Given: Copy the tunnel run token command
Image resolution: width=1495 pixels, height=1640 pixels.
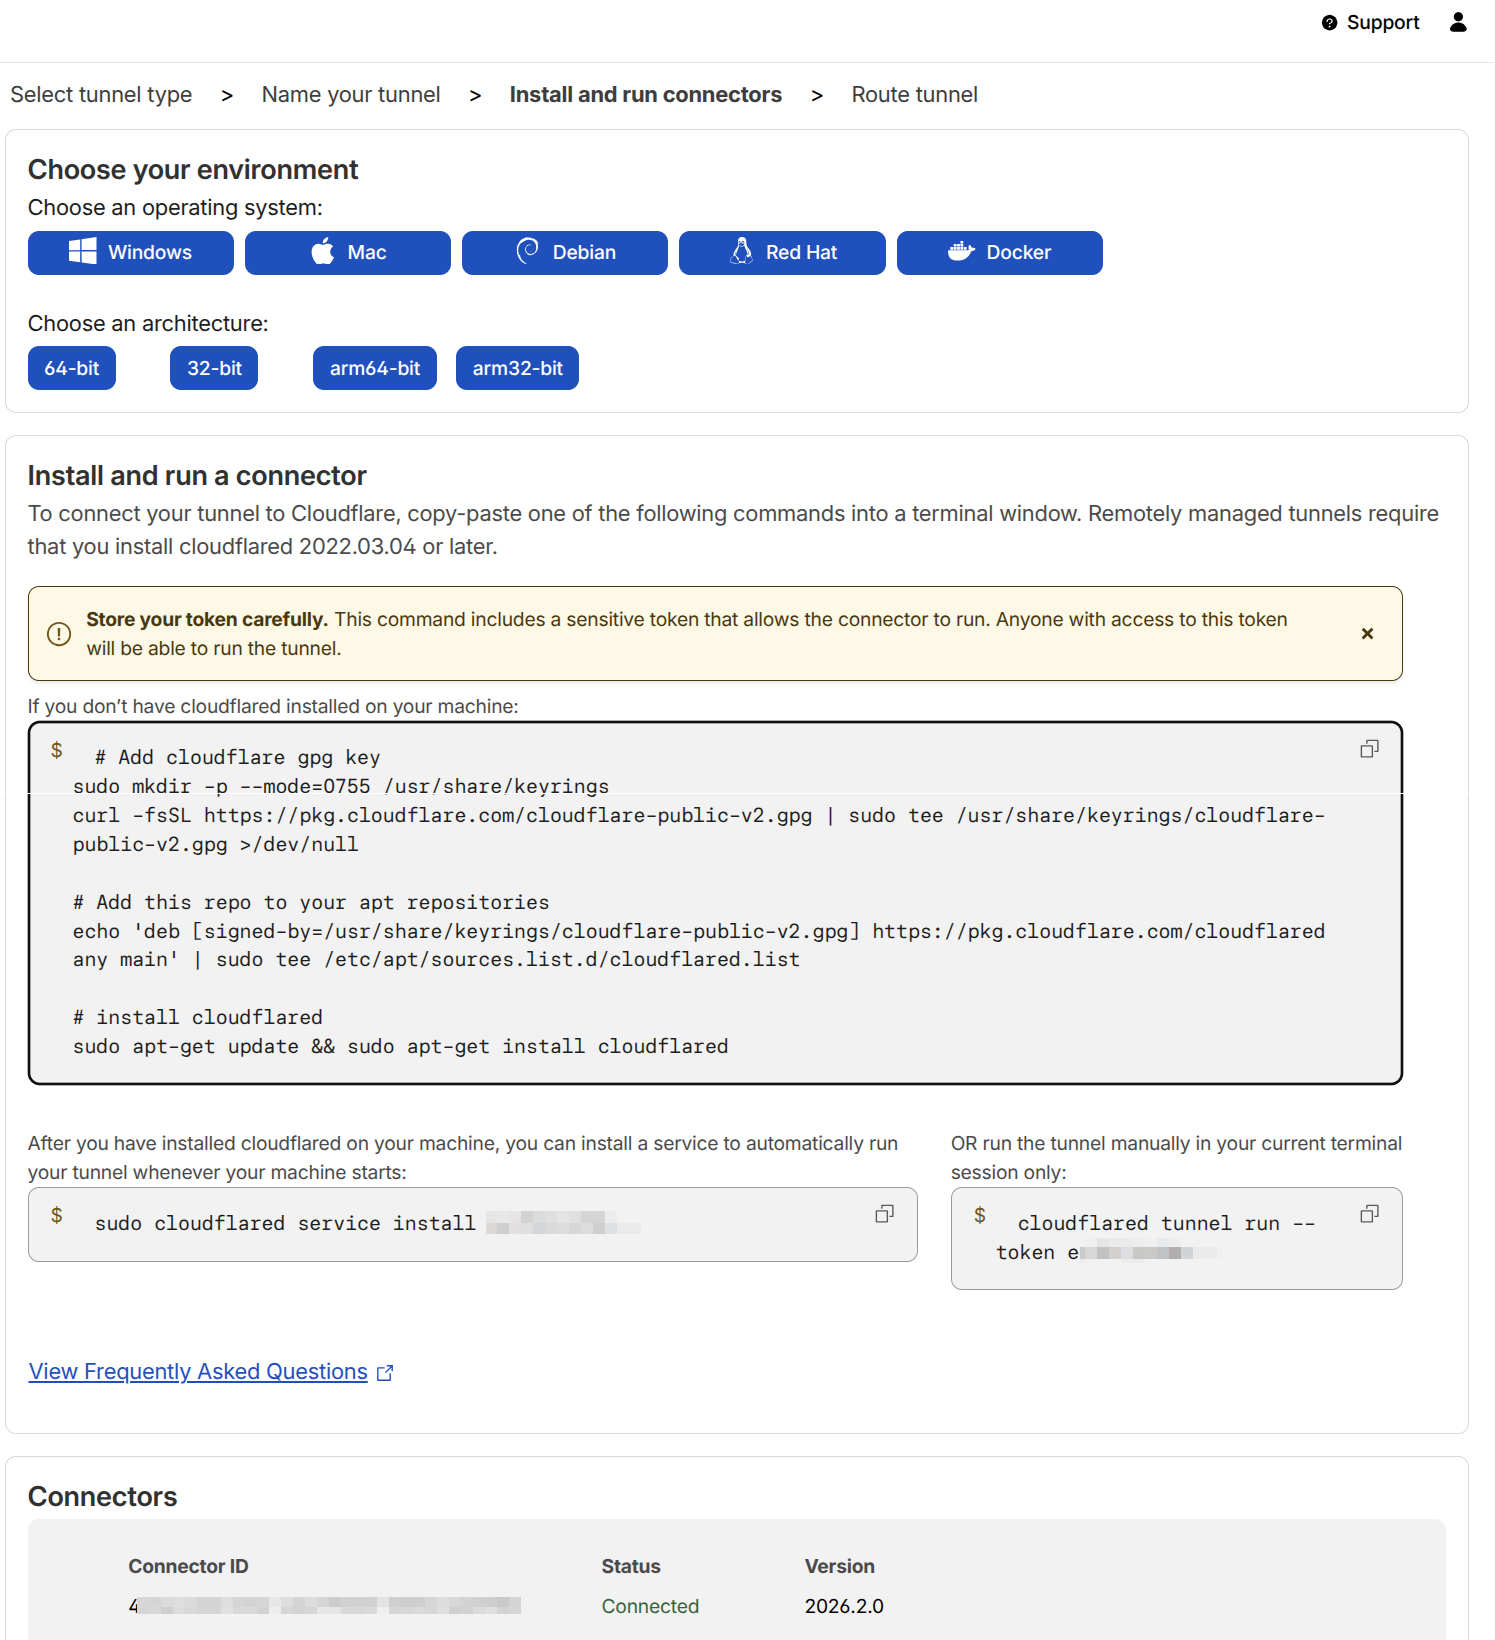Looking at the screenshot, I should (1369, 1214).
